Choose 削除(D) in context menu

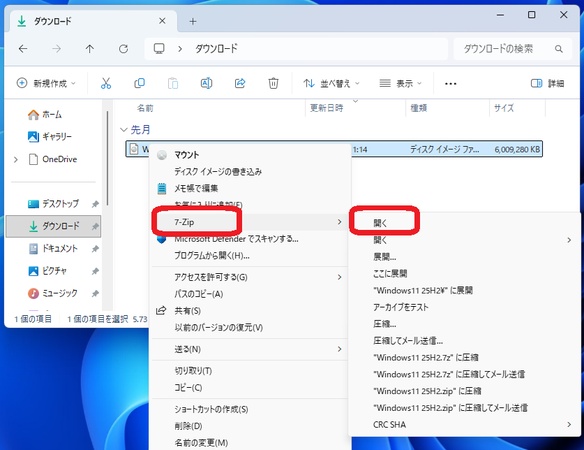tap(250, 426)
